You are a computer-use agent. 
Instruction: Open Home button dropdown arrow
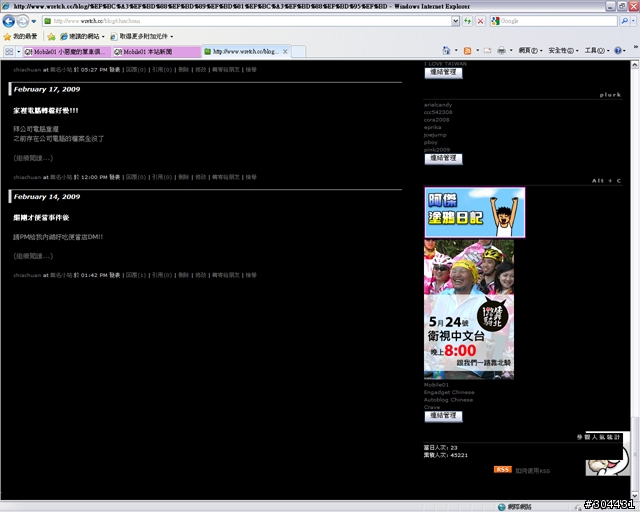point(456,50)
